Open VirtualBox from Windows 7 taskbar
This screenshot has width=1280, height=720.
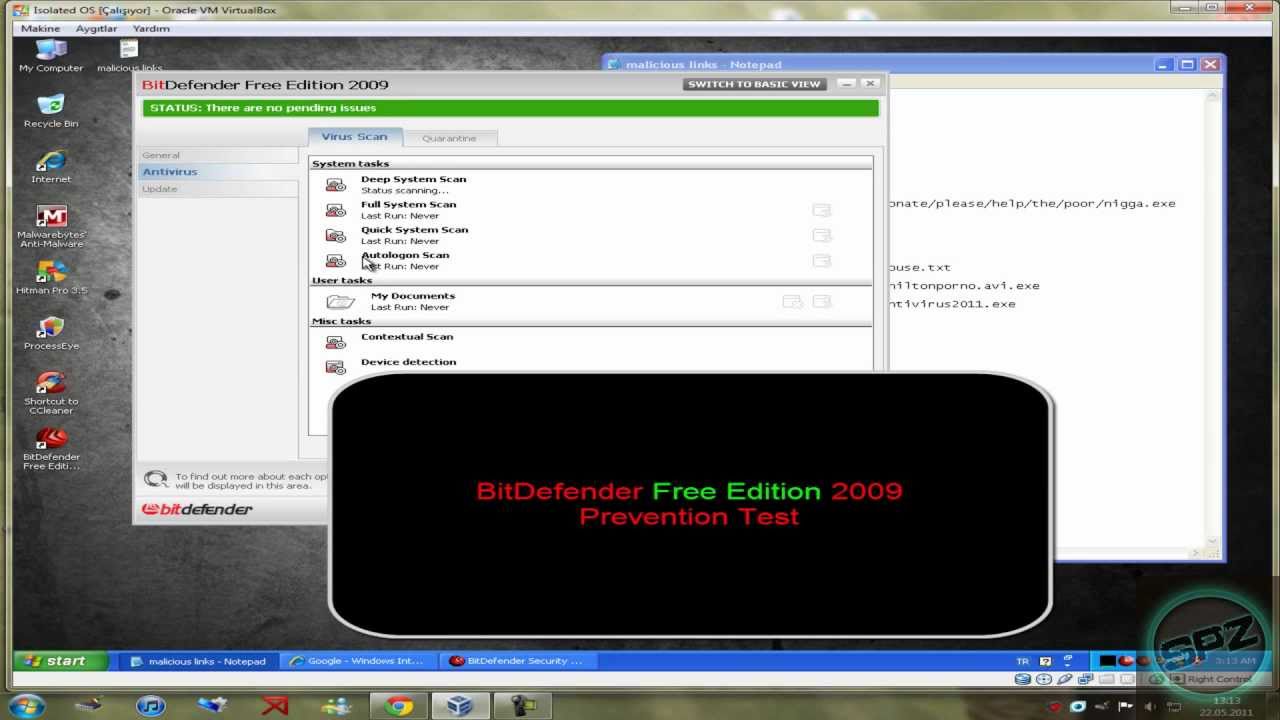tap(460, 706)
